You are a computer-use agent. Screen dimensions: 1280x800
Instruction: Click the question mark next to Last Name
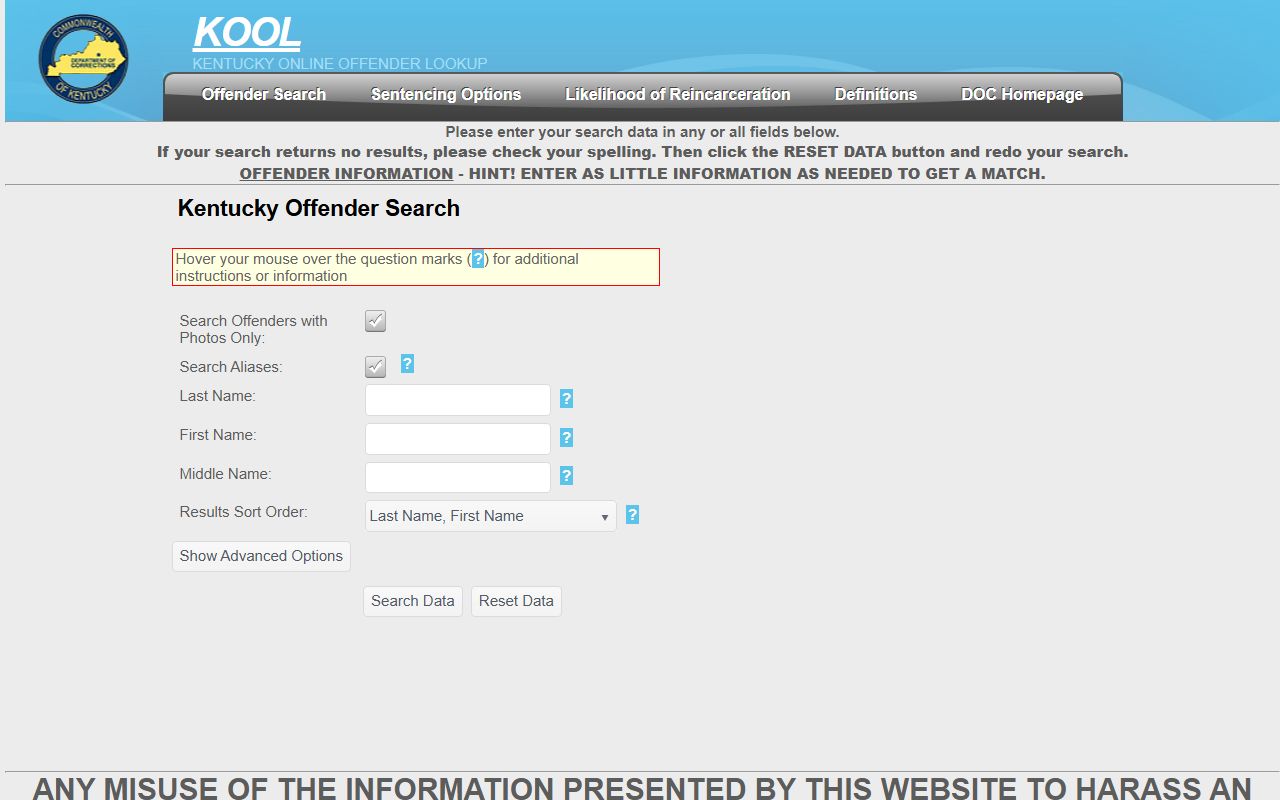(566, 399)
